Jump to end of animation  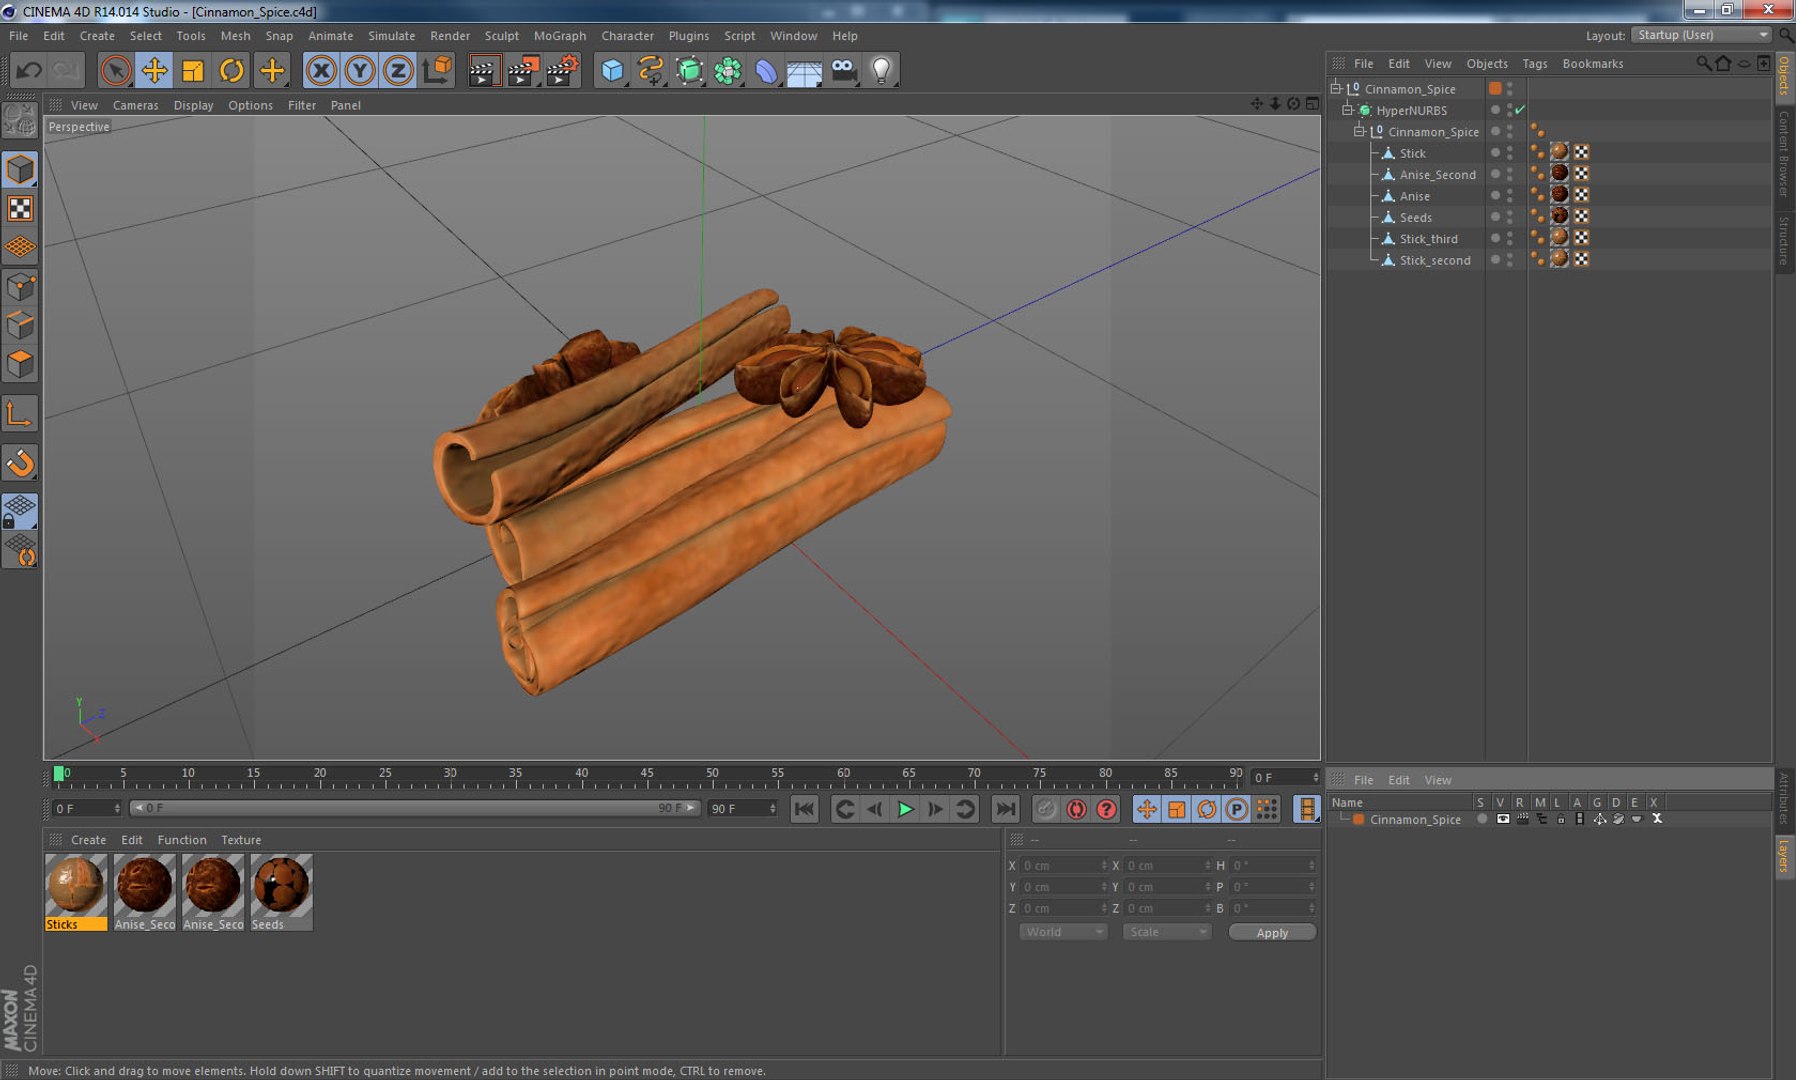click(x=1005, y=809)
